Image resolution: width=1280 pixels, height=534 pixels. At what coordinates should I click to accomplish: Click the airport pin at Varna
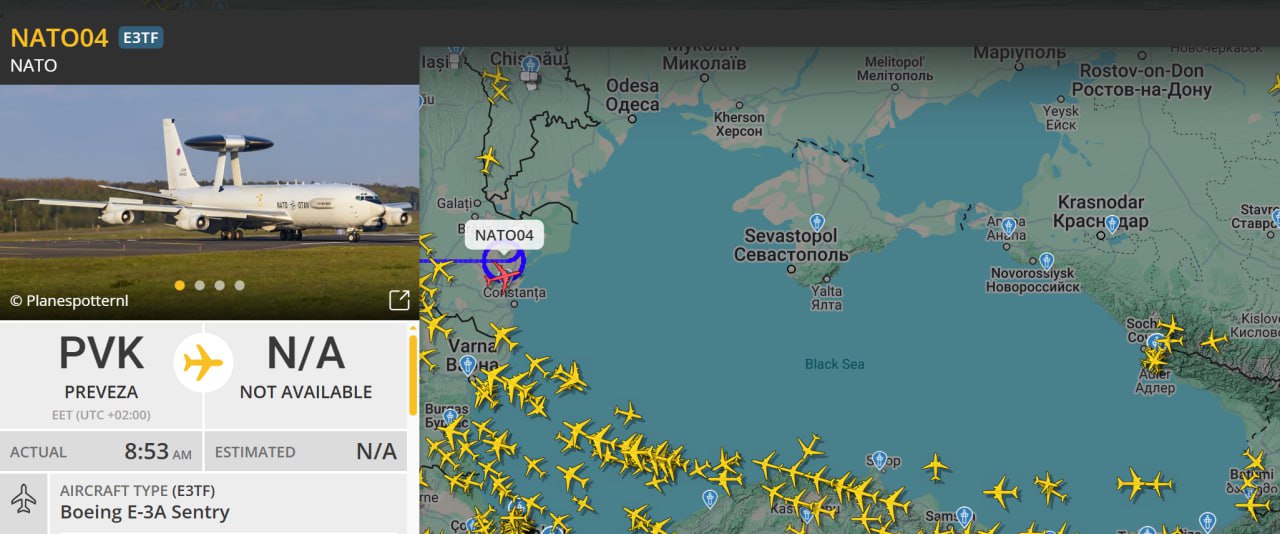pos(468,365)
